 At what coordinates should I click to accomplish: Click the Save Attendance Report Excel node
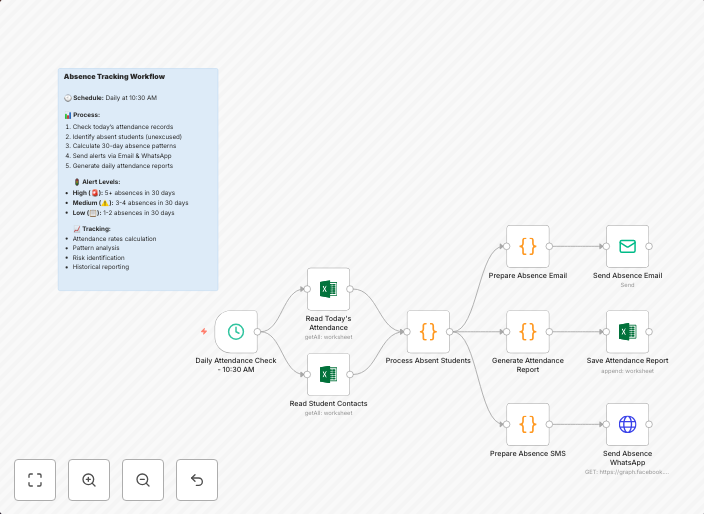tap(627, 331)
